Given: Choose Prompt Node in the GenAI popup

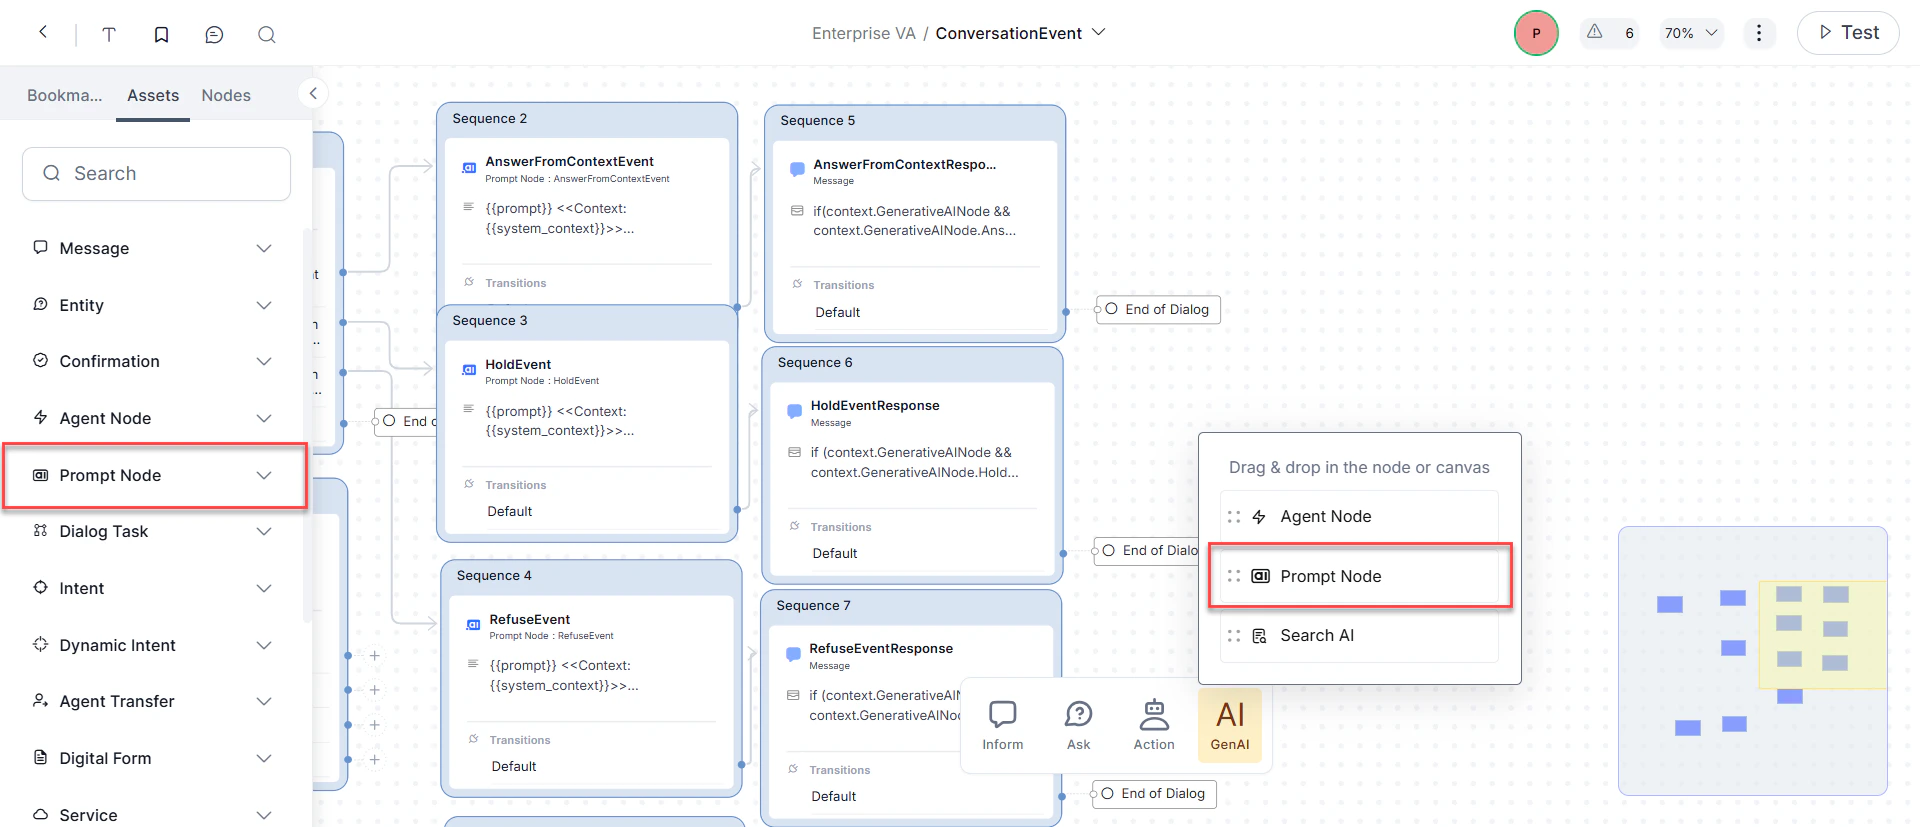Looking at the screenshot, I should (1359, 576).
